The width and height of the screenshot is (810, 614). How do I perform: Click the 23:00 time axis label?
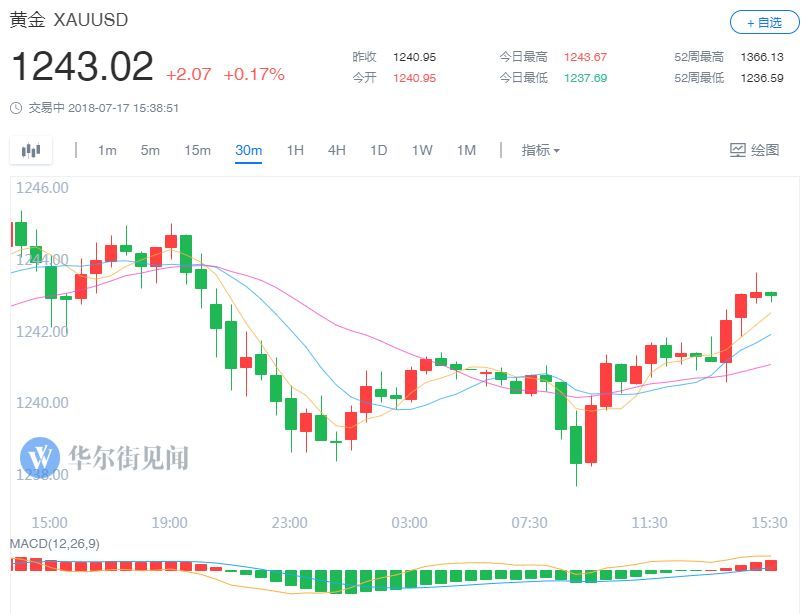[x=289, y=523]
